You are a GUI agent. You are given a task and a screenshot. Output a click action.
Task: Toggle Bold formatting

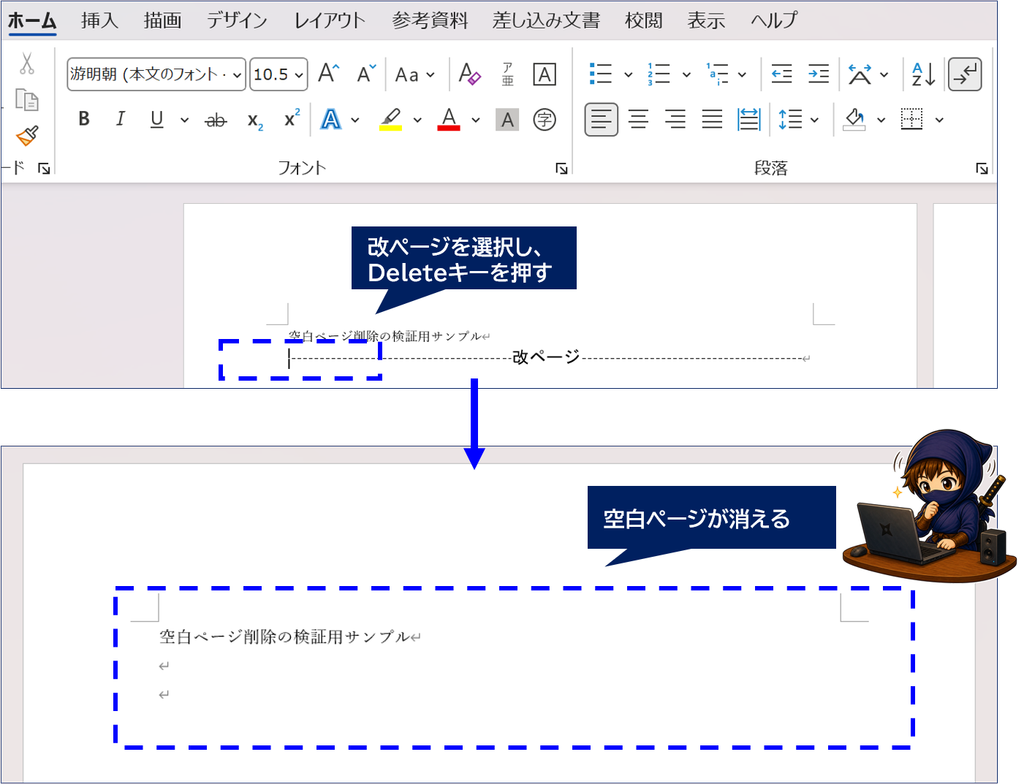[x=84, y=119]
